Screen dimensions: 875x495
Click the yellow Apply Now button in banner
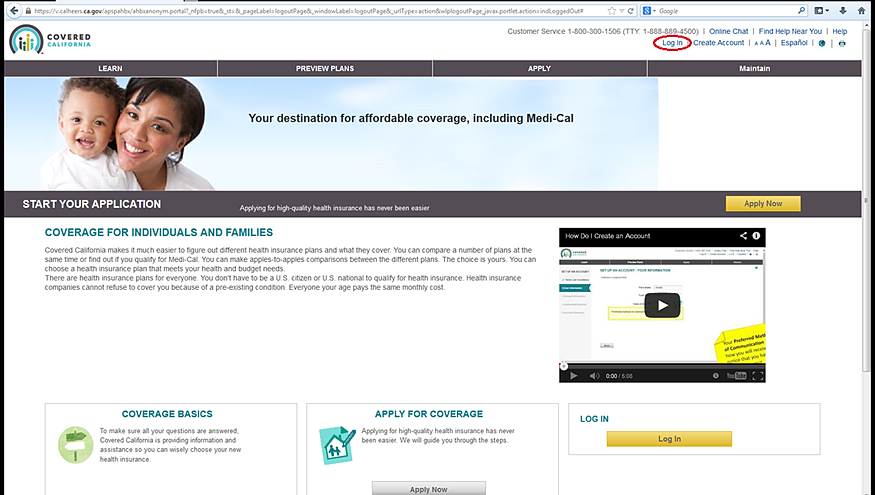763,204
